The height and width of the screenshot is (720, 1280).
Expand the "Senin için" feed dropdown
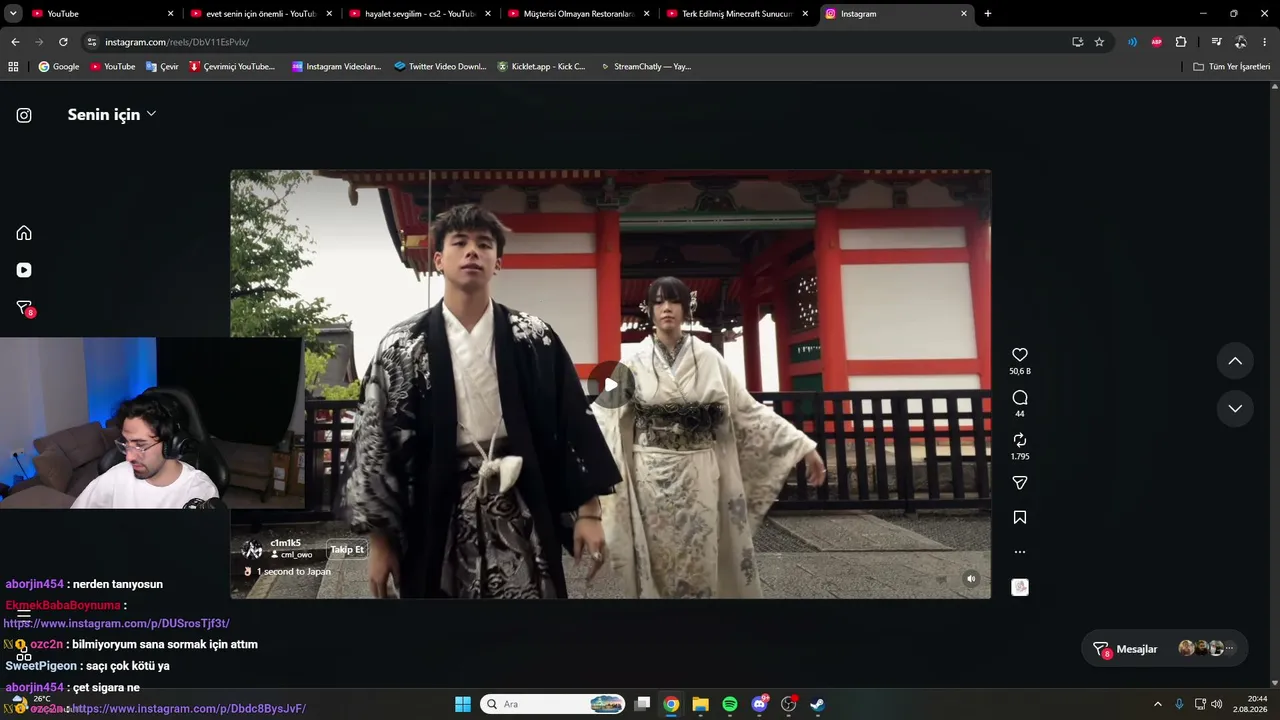111,114
